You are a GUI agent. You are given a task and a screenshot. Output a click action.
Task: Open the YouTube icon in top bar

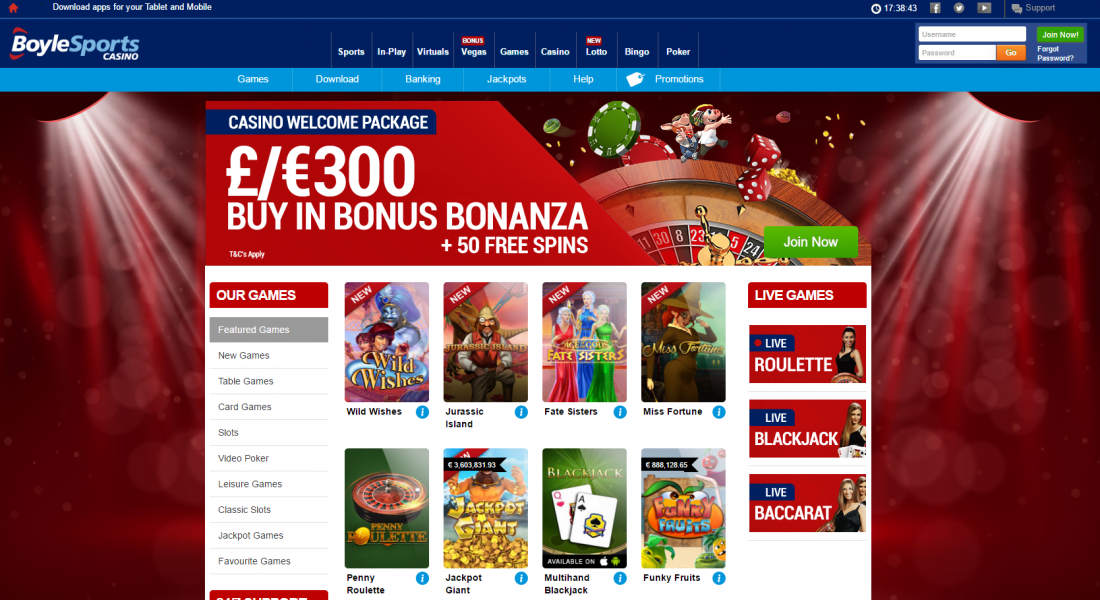coord(984,8)
